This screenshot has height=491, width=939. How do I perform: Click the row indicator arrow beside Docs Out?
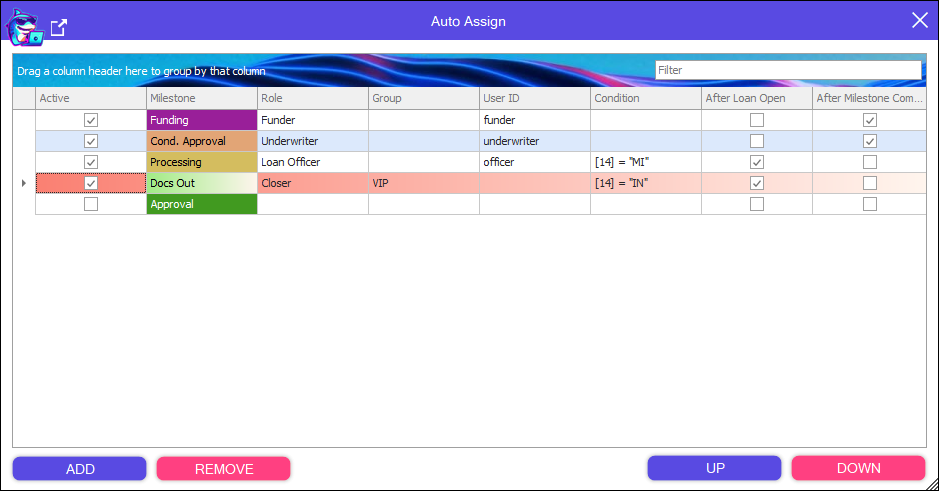23,183
